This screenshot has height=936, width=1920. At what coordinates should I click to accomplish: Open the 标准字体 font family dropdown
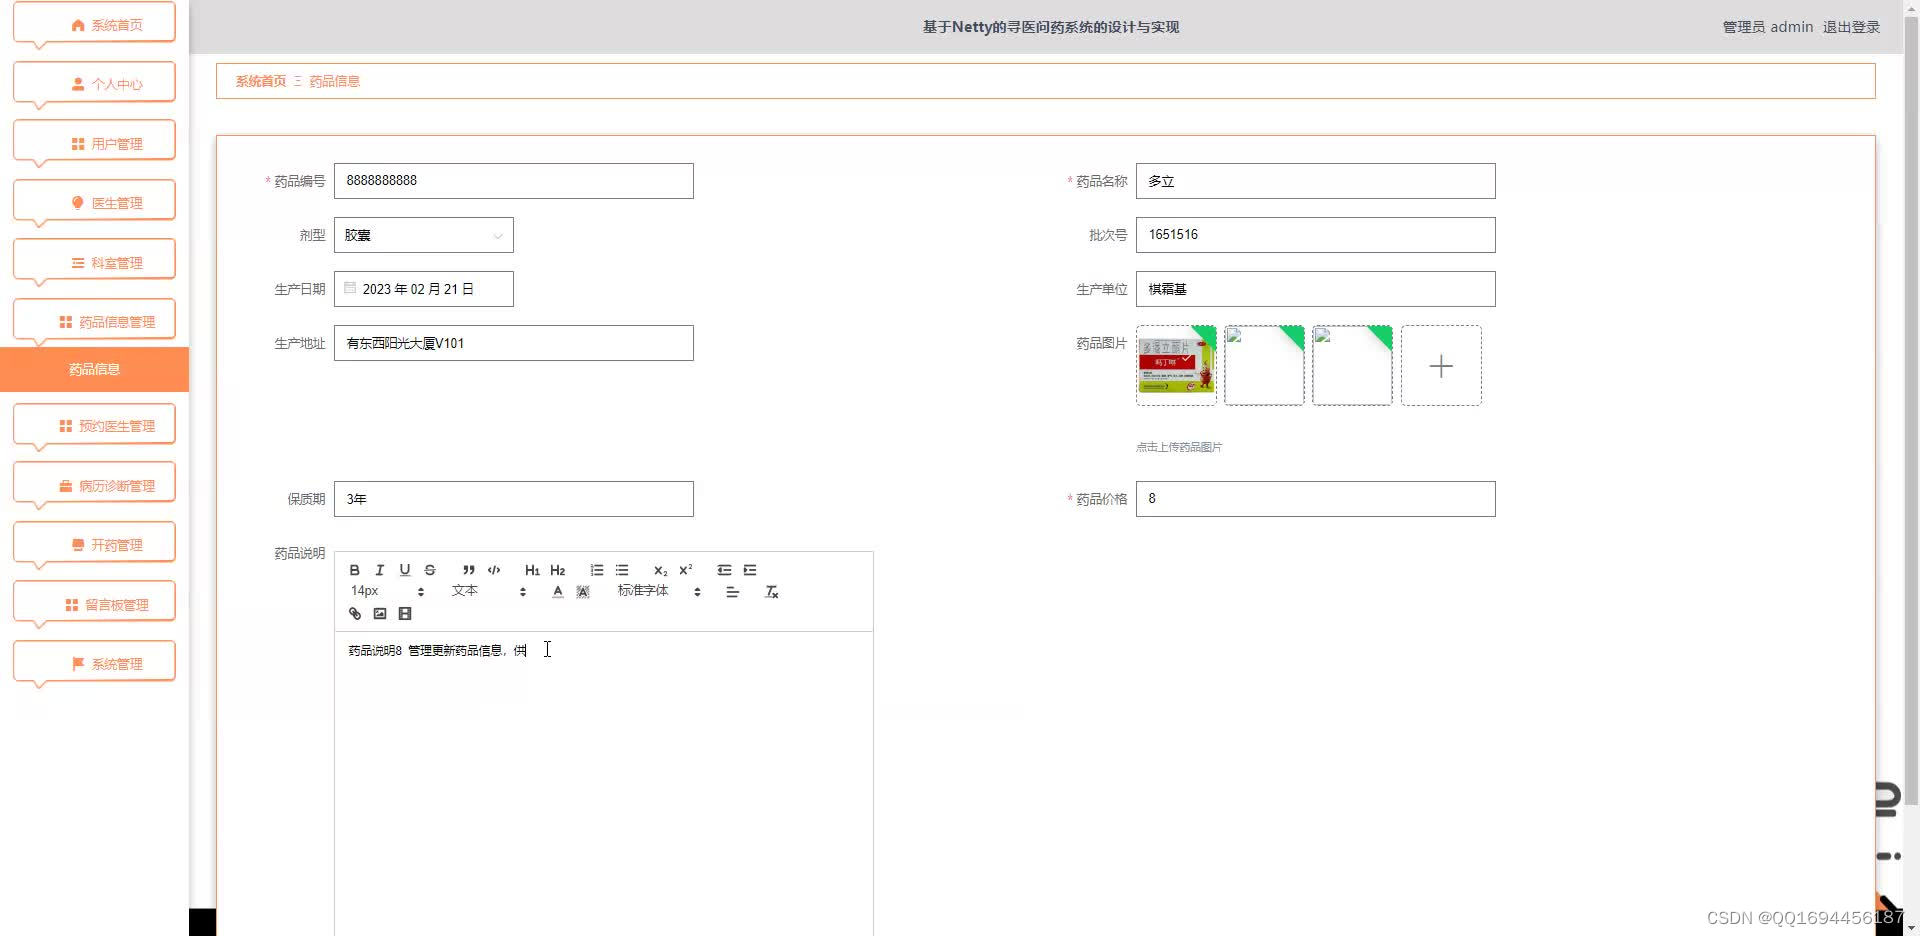tap(659, 592)
